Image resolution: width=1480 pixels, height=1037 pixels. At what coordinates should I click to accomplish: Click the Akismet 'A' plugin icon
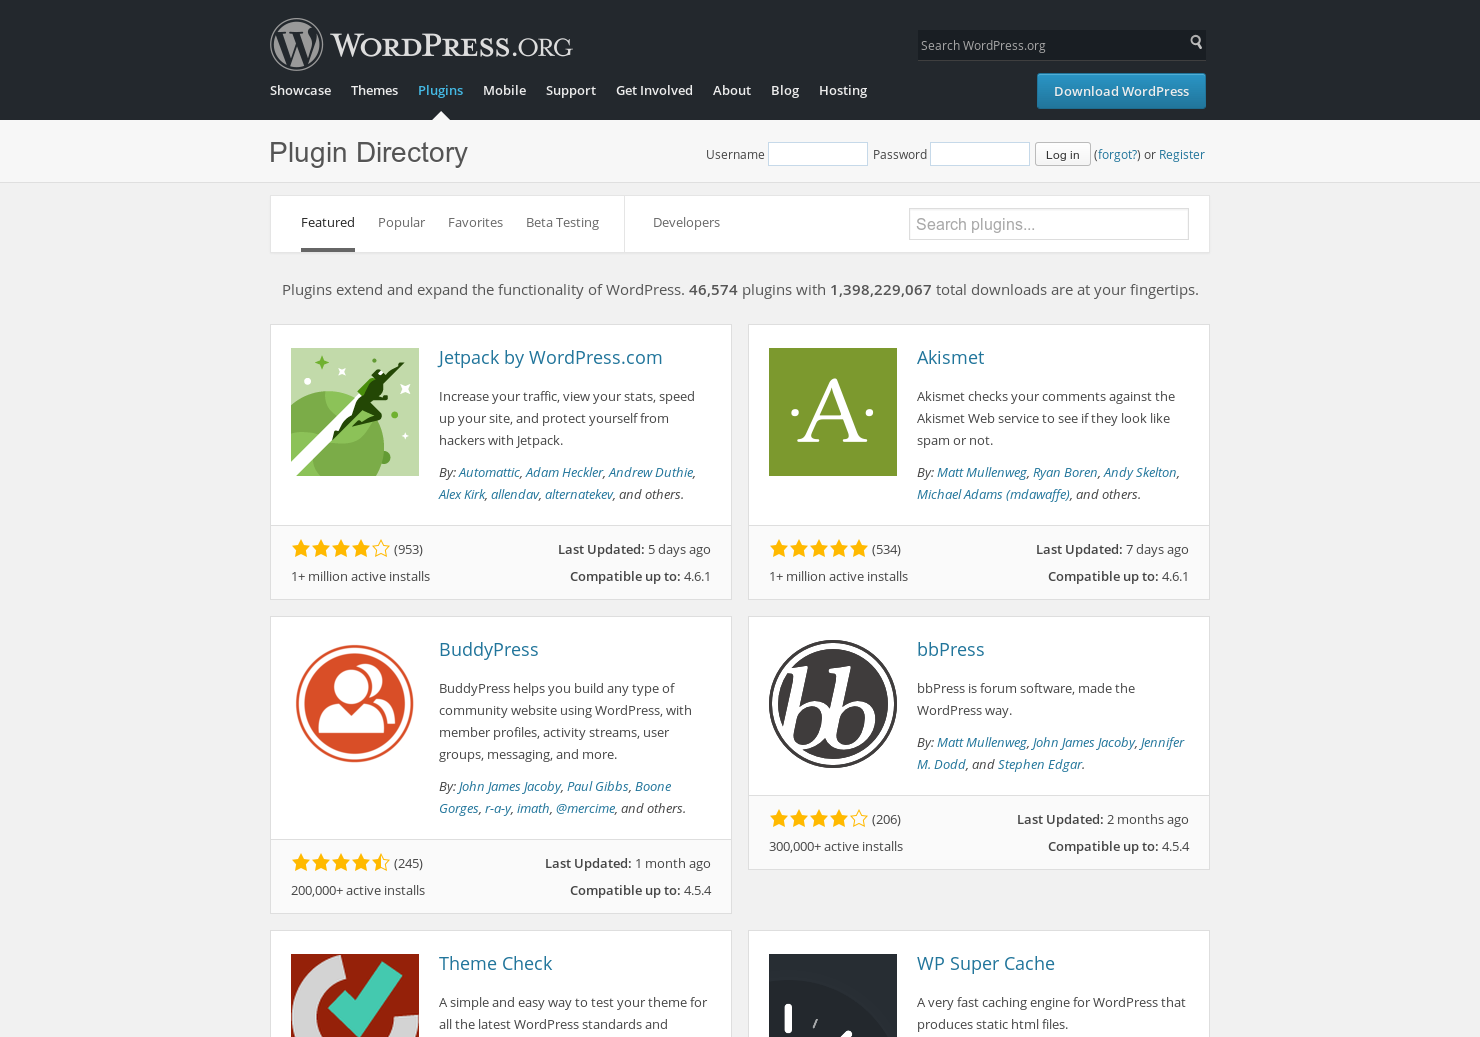click(x=833, y=411)
